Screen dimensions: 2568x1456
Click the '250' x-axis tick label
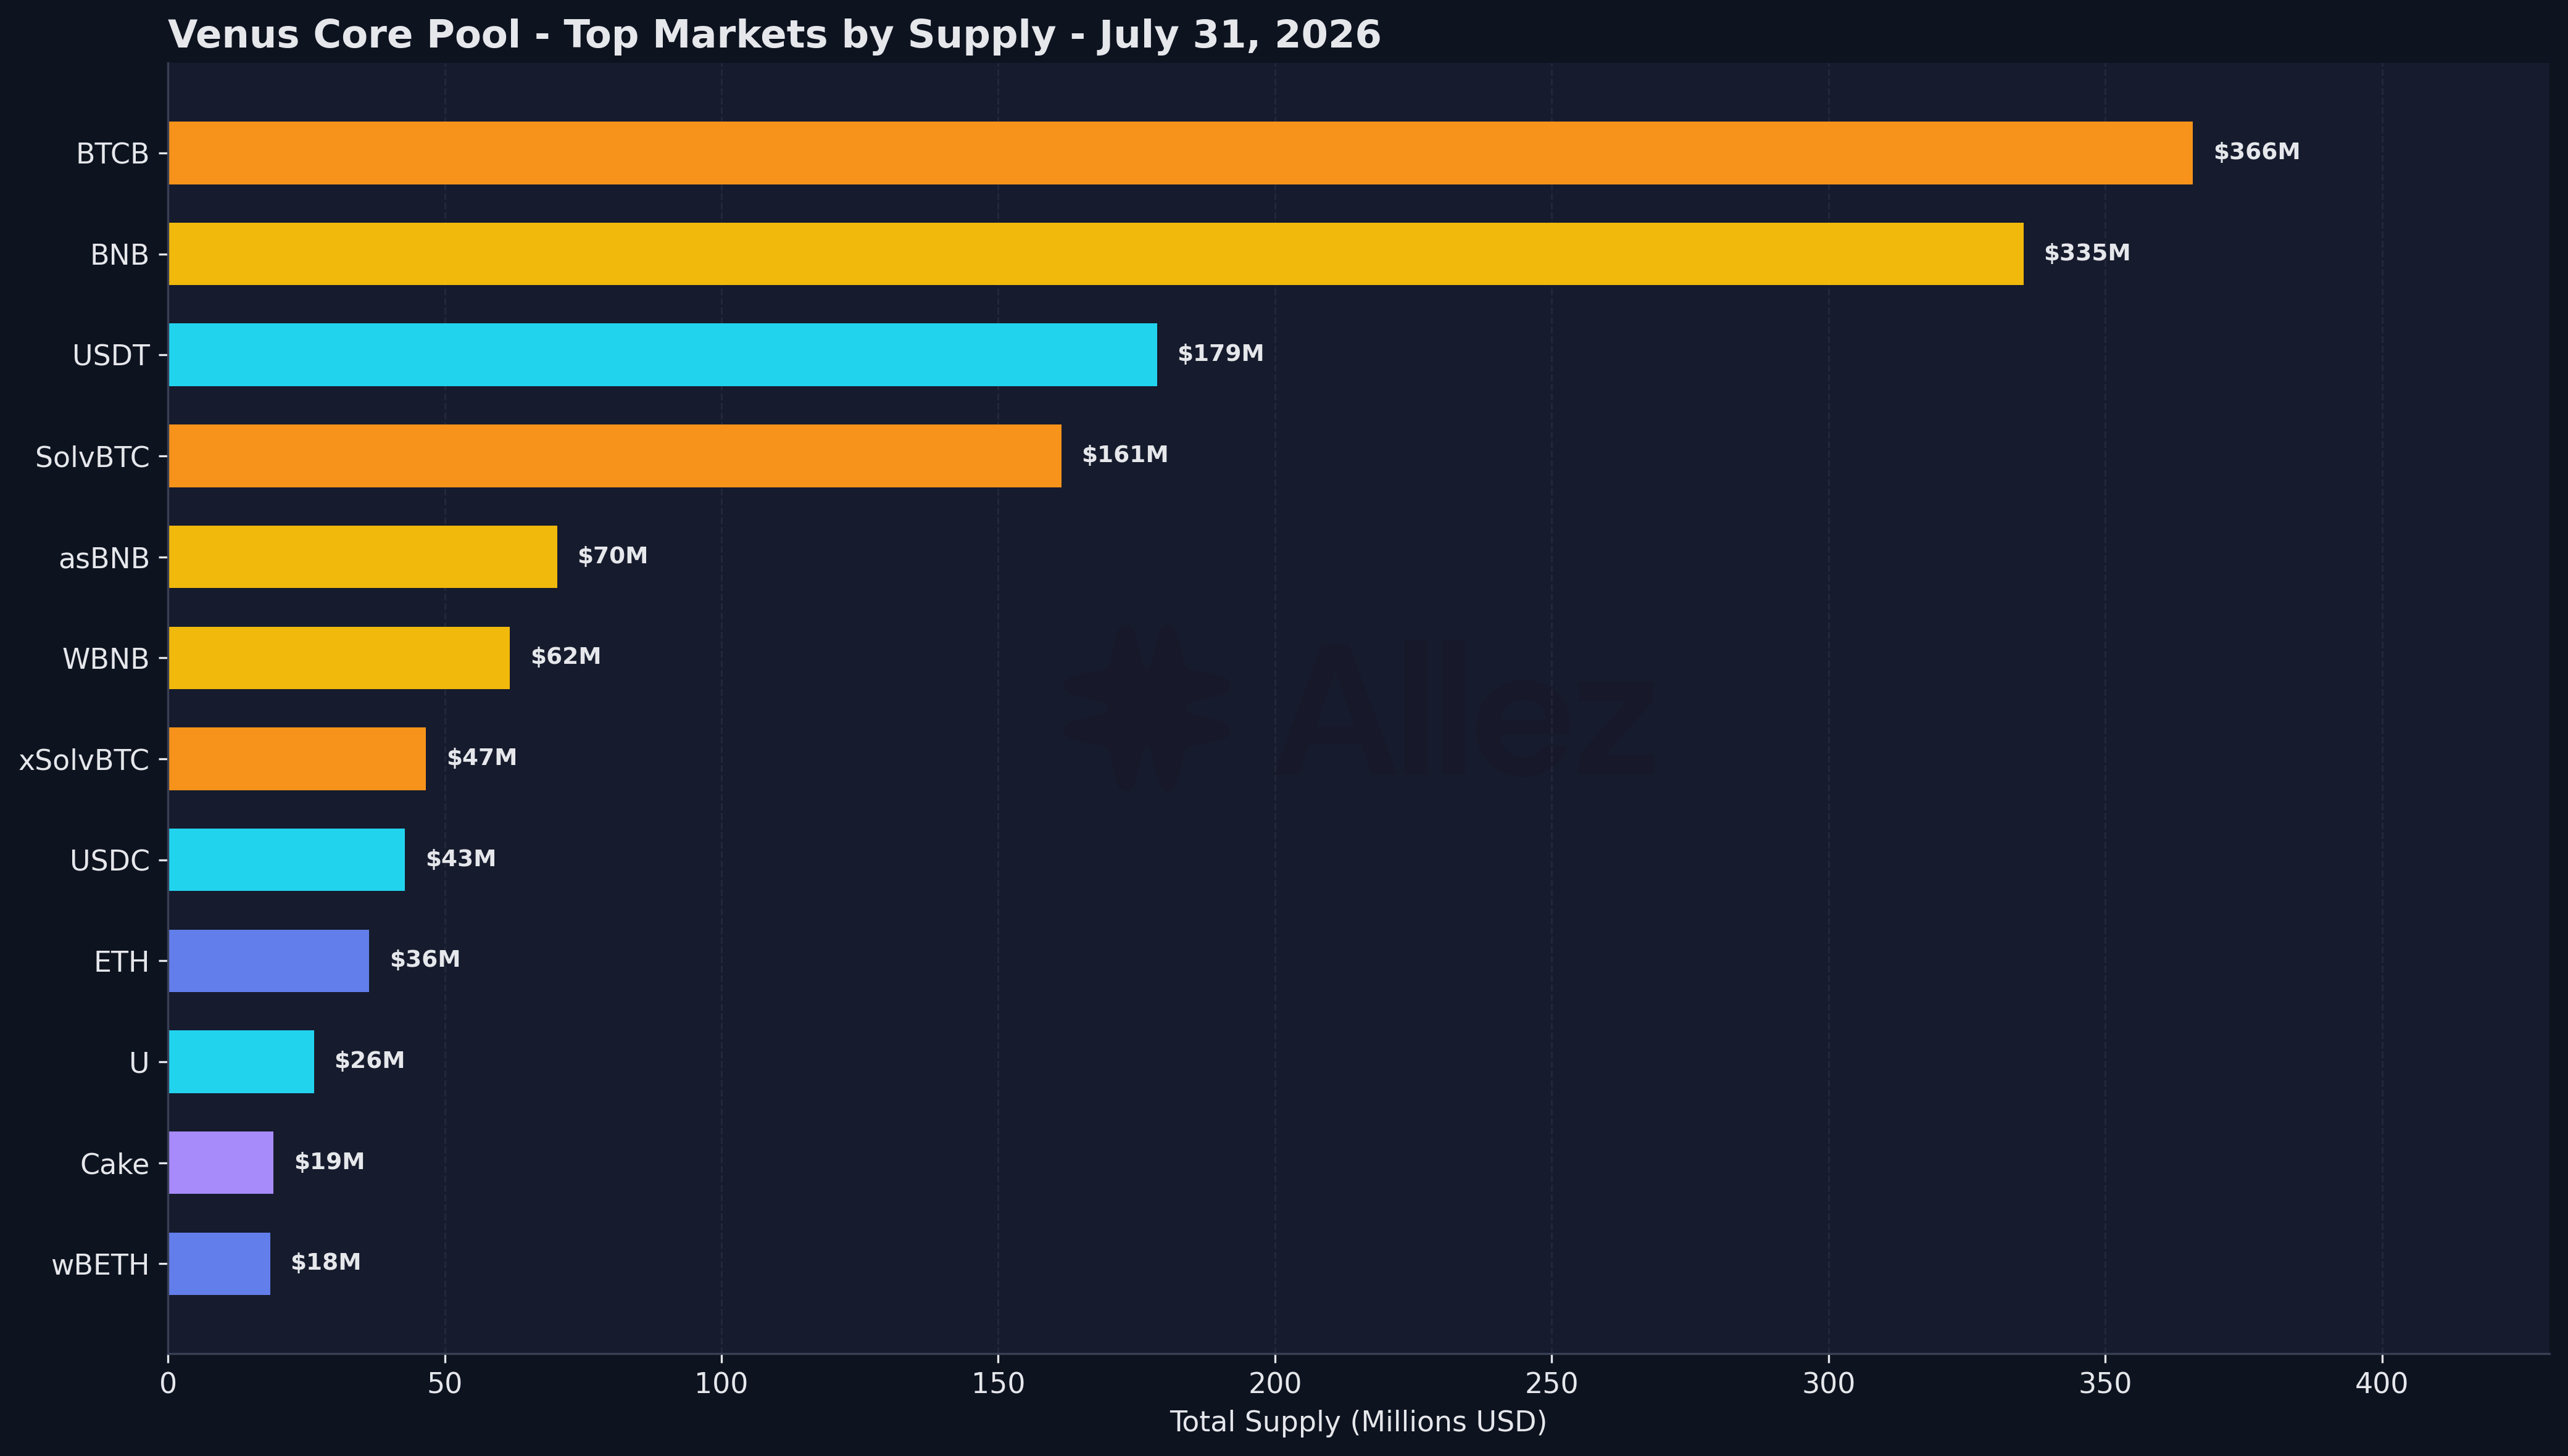[x=1552, y=1384]
